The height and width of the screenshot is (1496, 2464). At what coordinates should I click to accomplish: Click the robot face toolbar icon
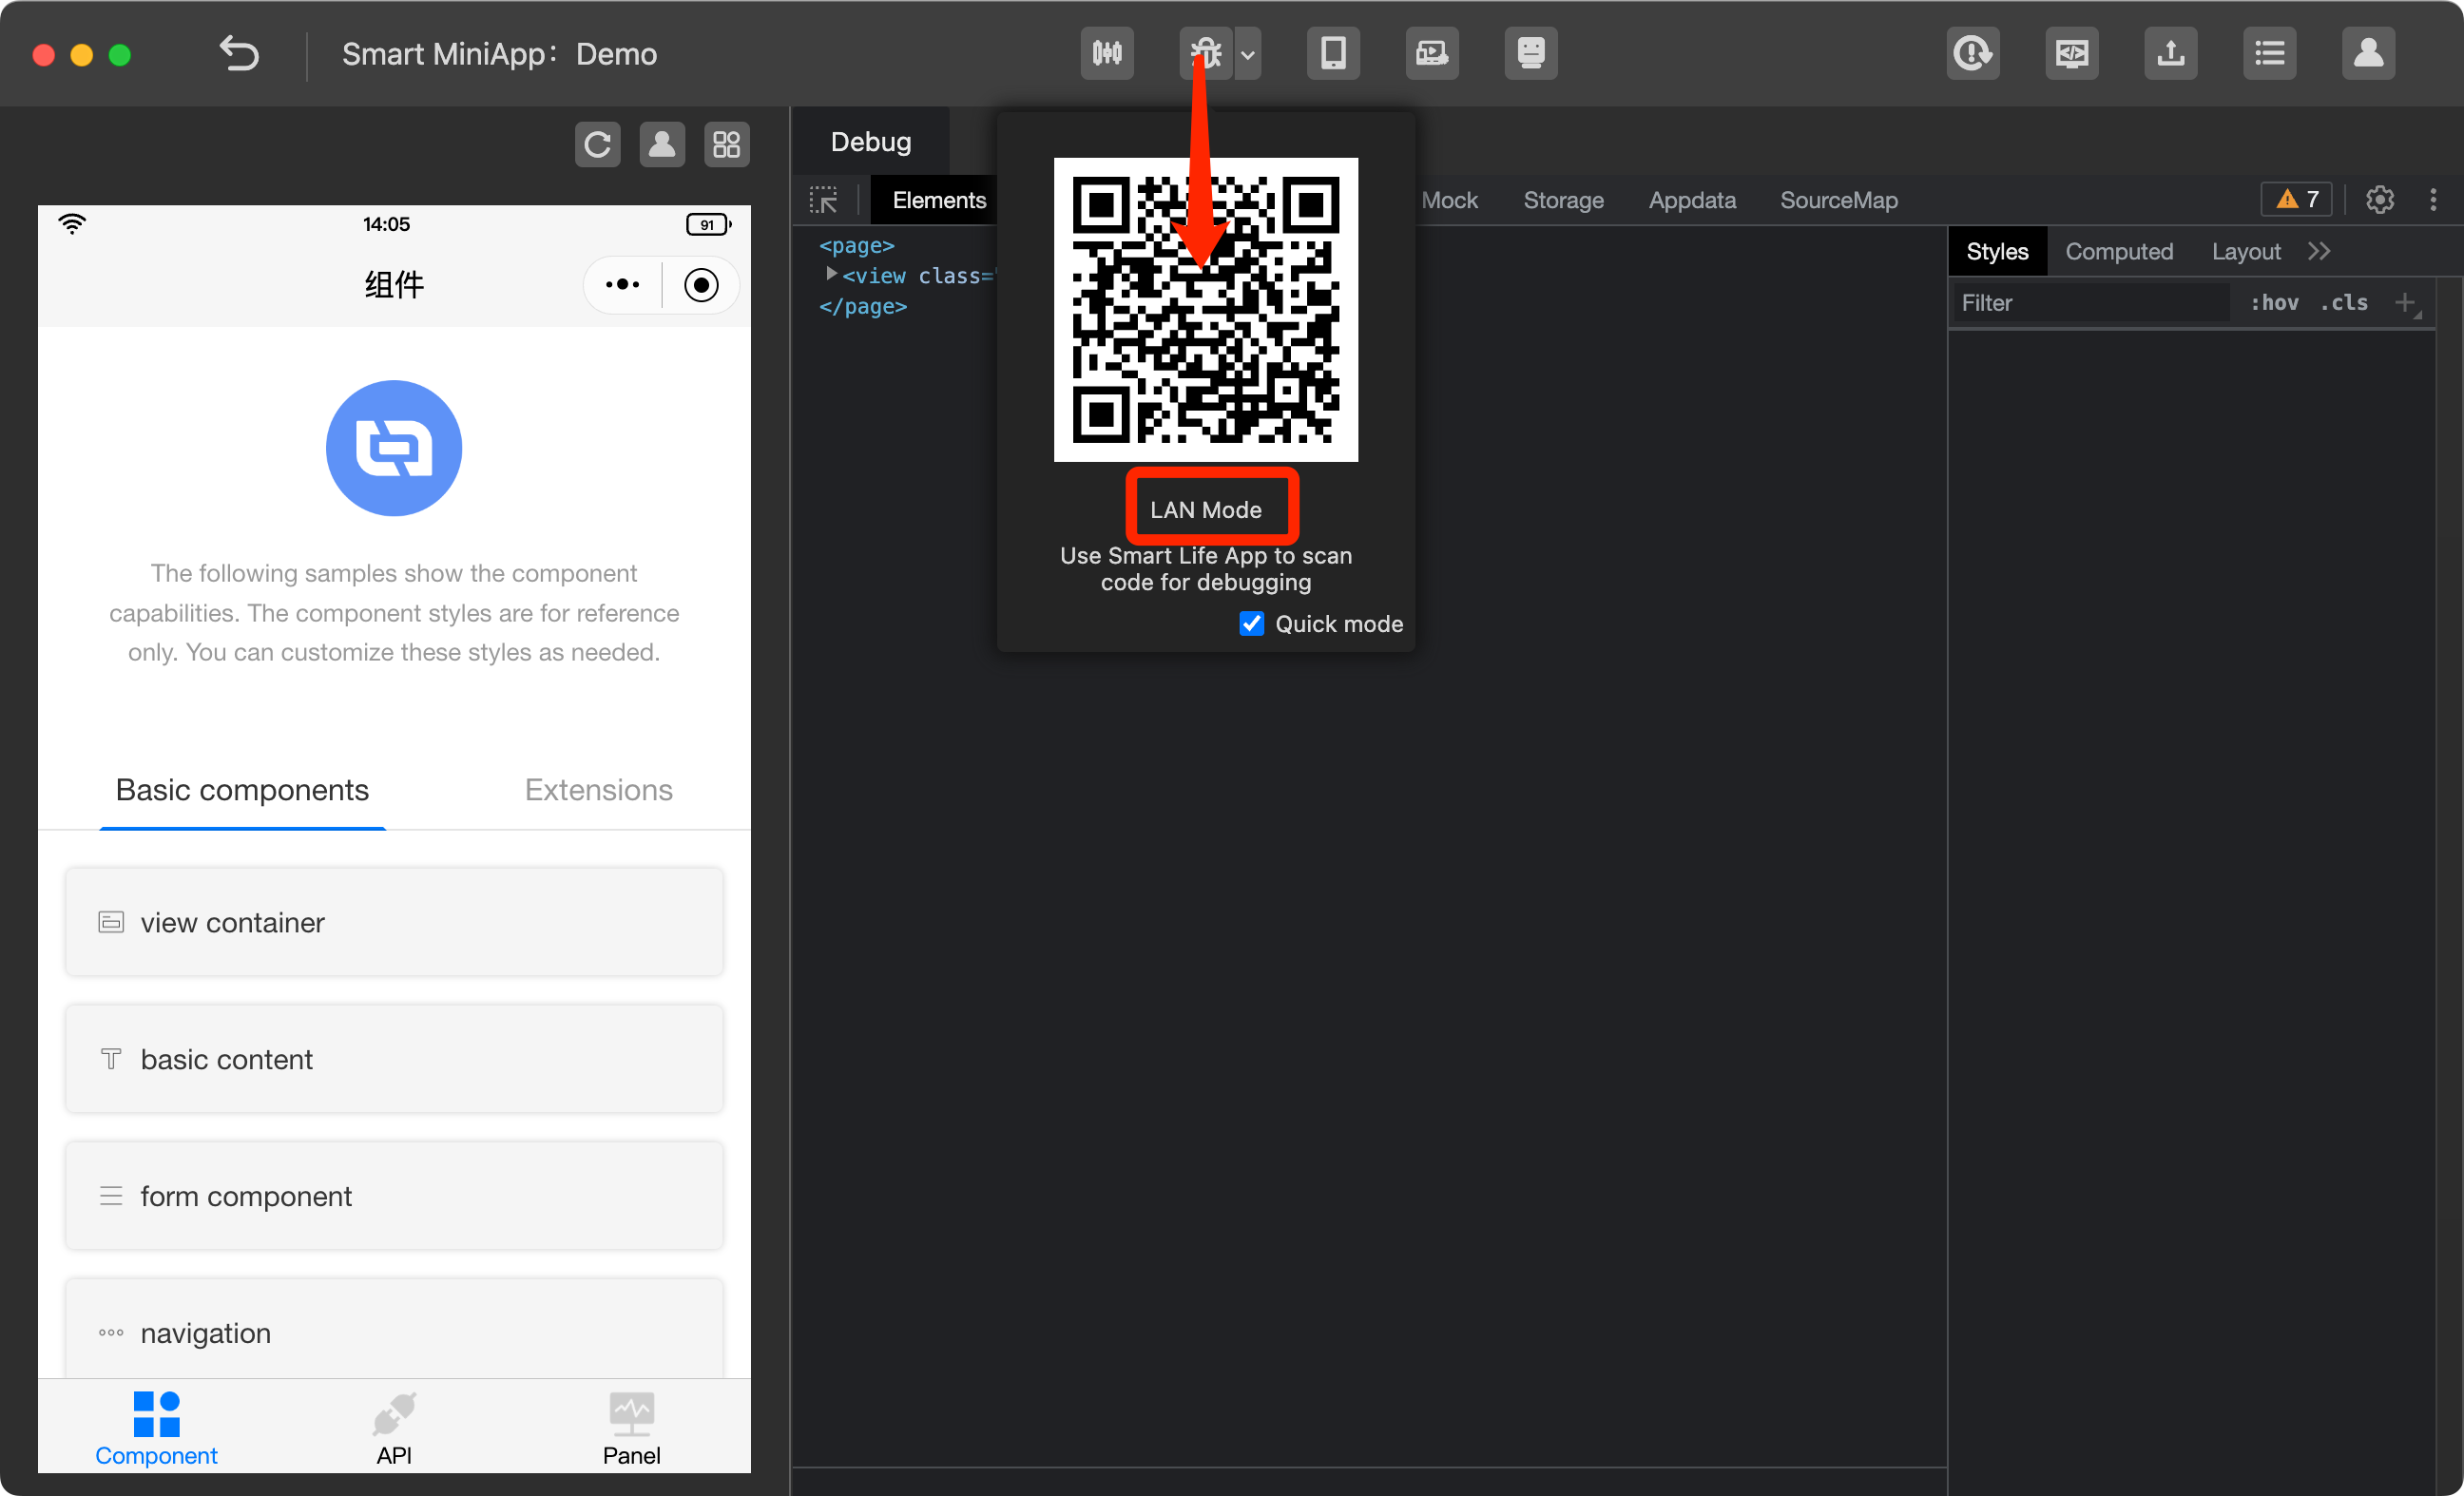tap(1531, 53)
